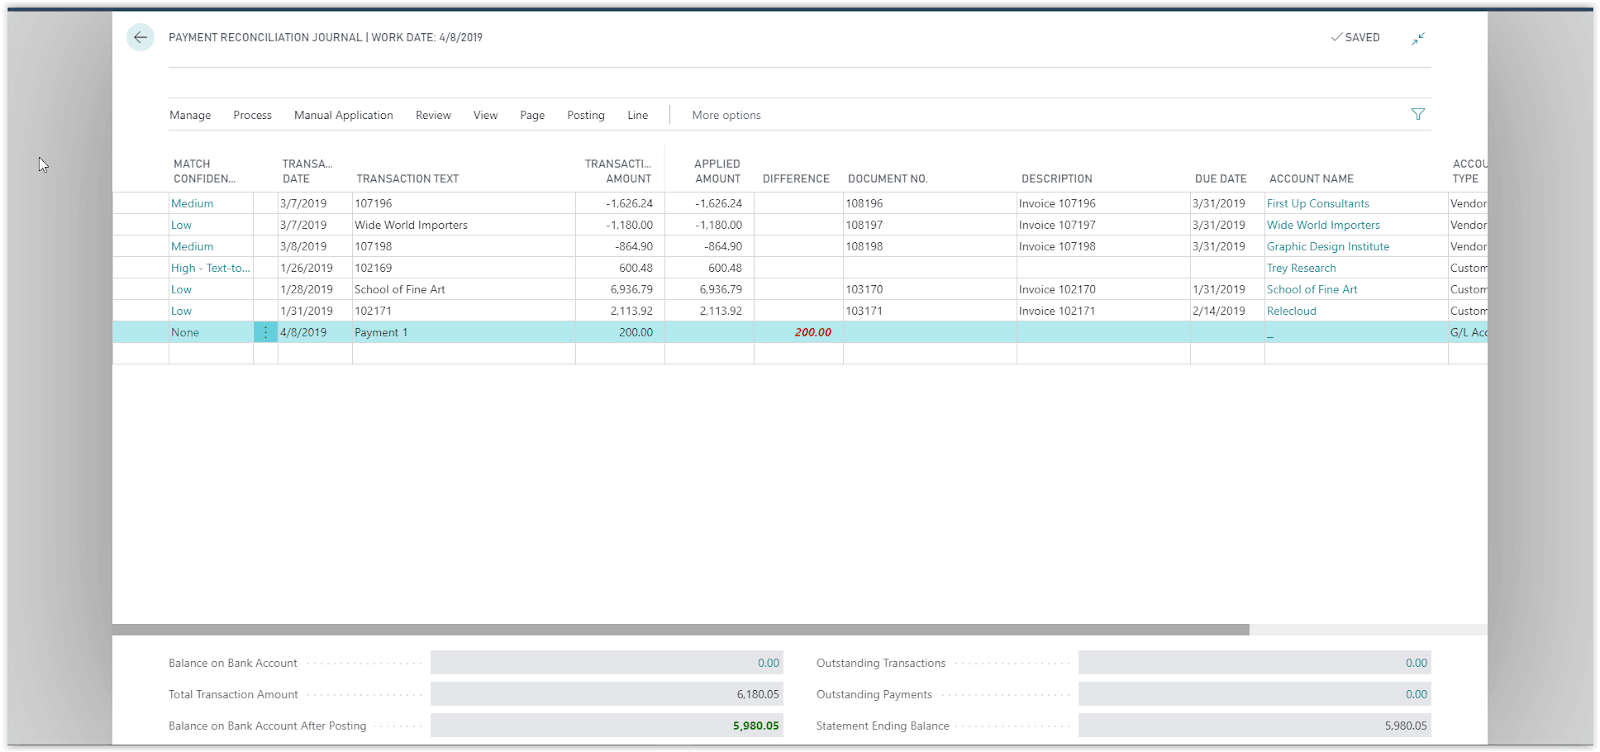Sort by Transaction Amount column header
1600x752 pixels.
coord(618,171)
